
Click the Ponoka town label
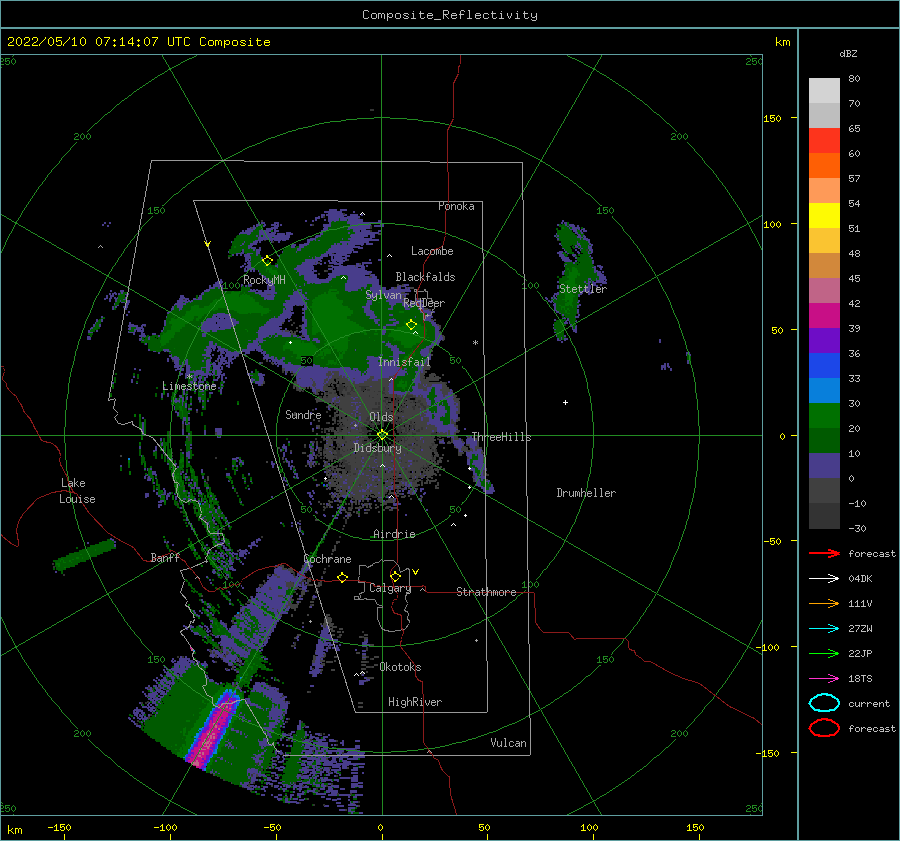(x=456, y=206)
